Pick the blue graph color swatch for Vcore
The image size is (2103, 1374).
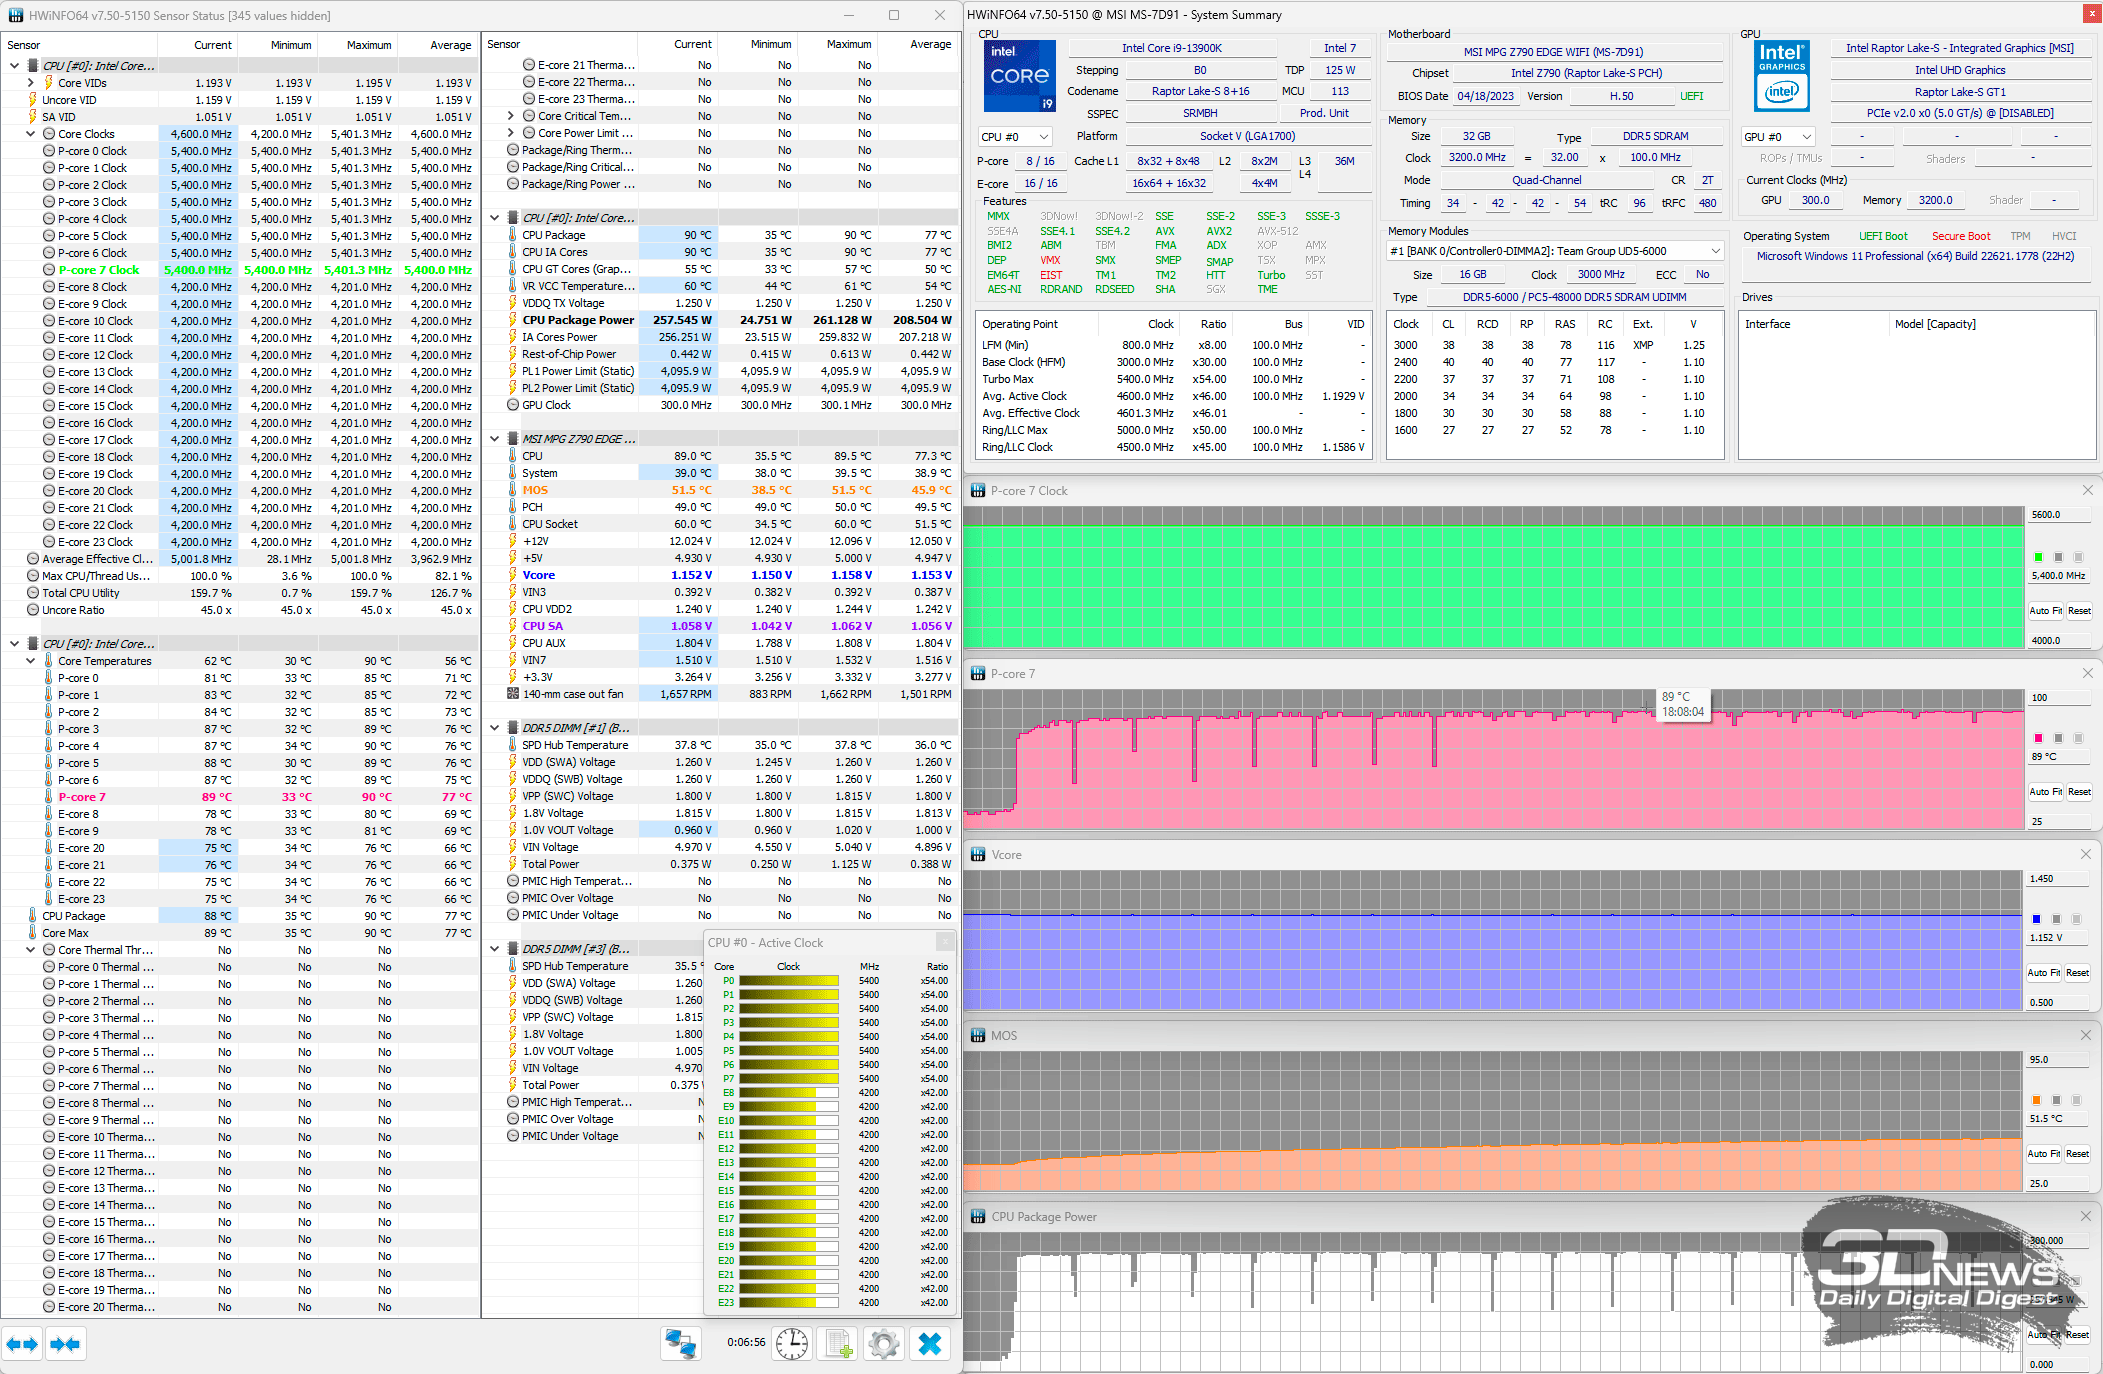[2036, 919]
